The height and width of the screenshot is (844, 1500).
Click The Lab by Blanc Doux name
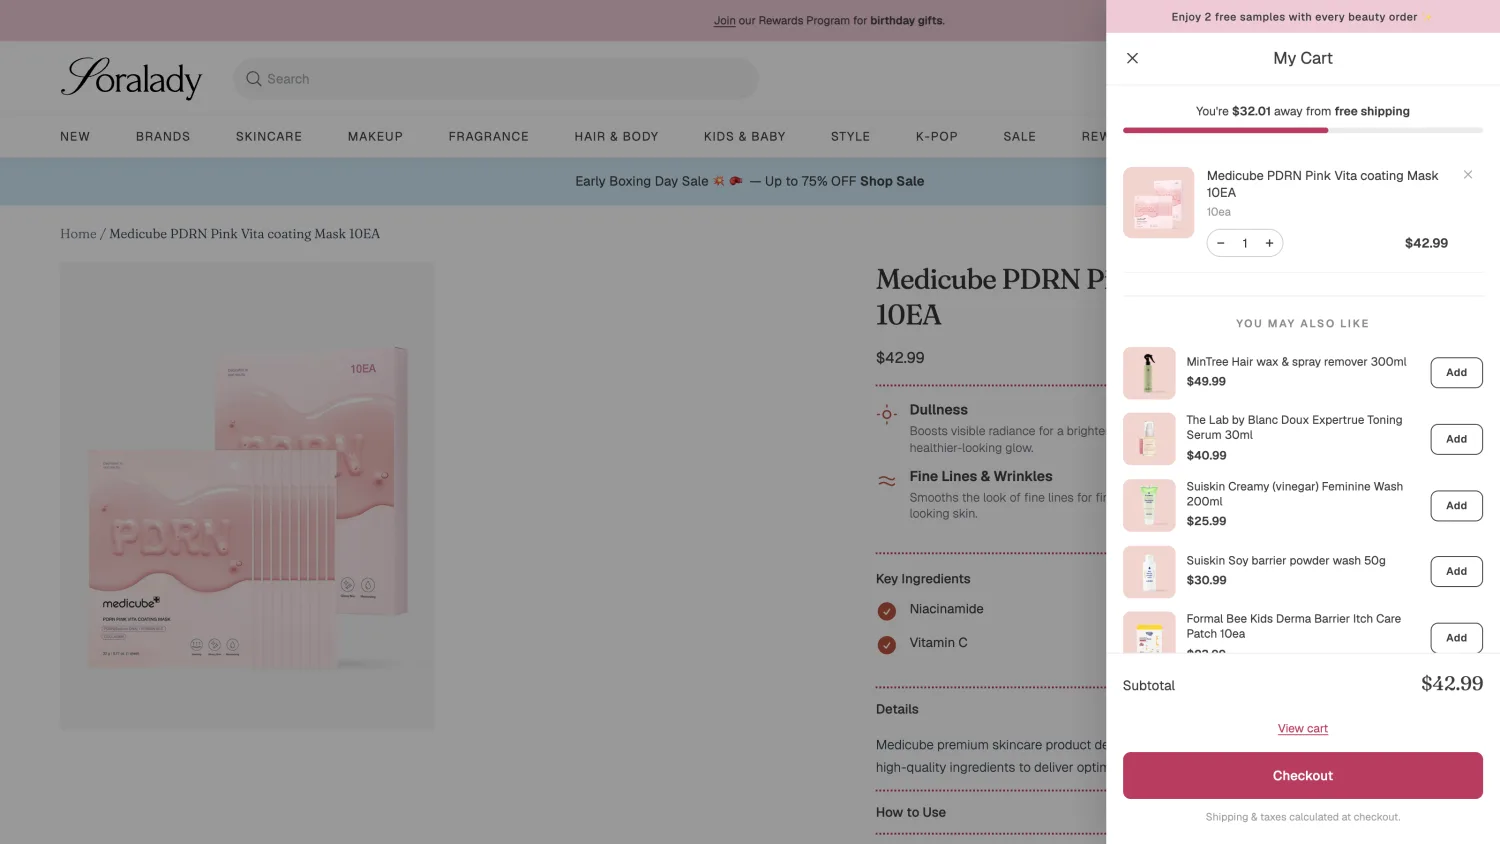pos(1294,427)
